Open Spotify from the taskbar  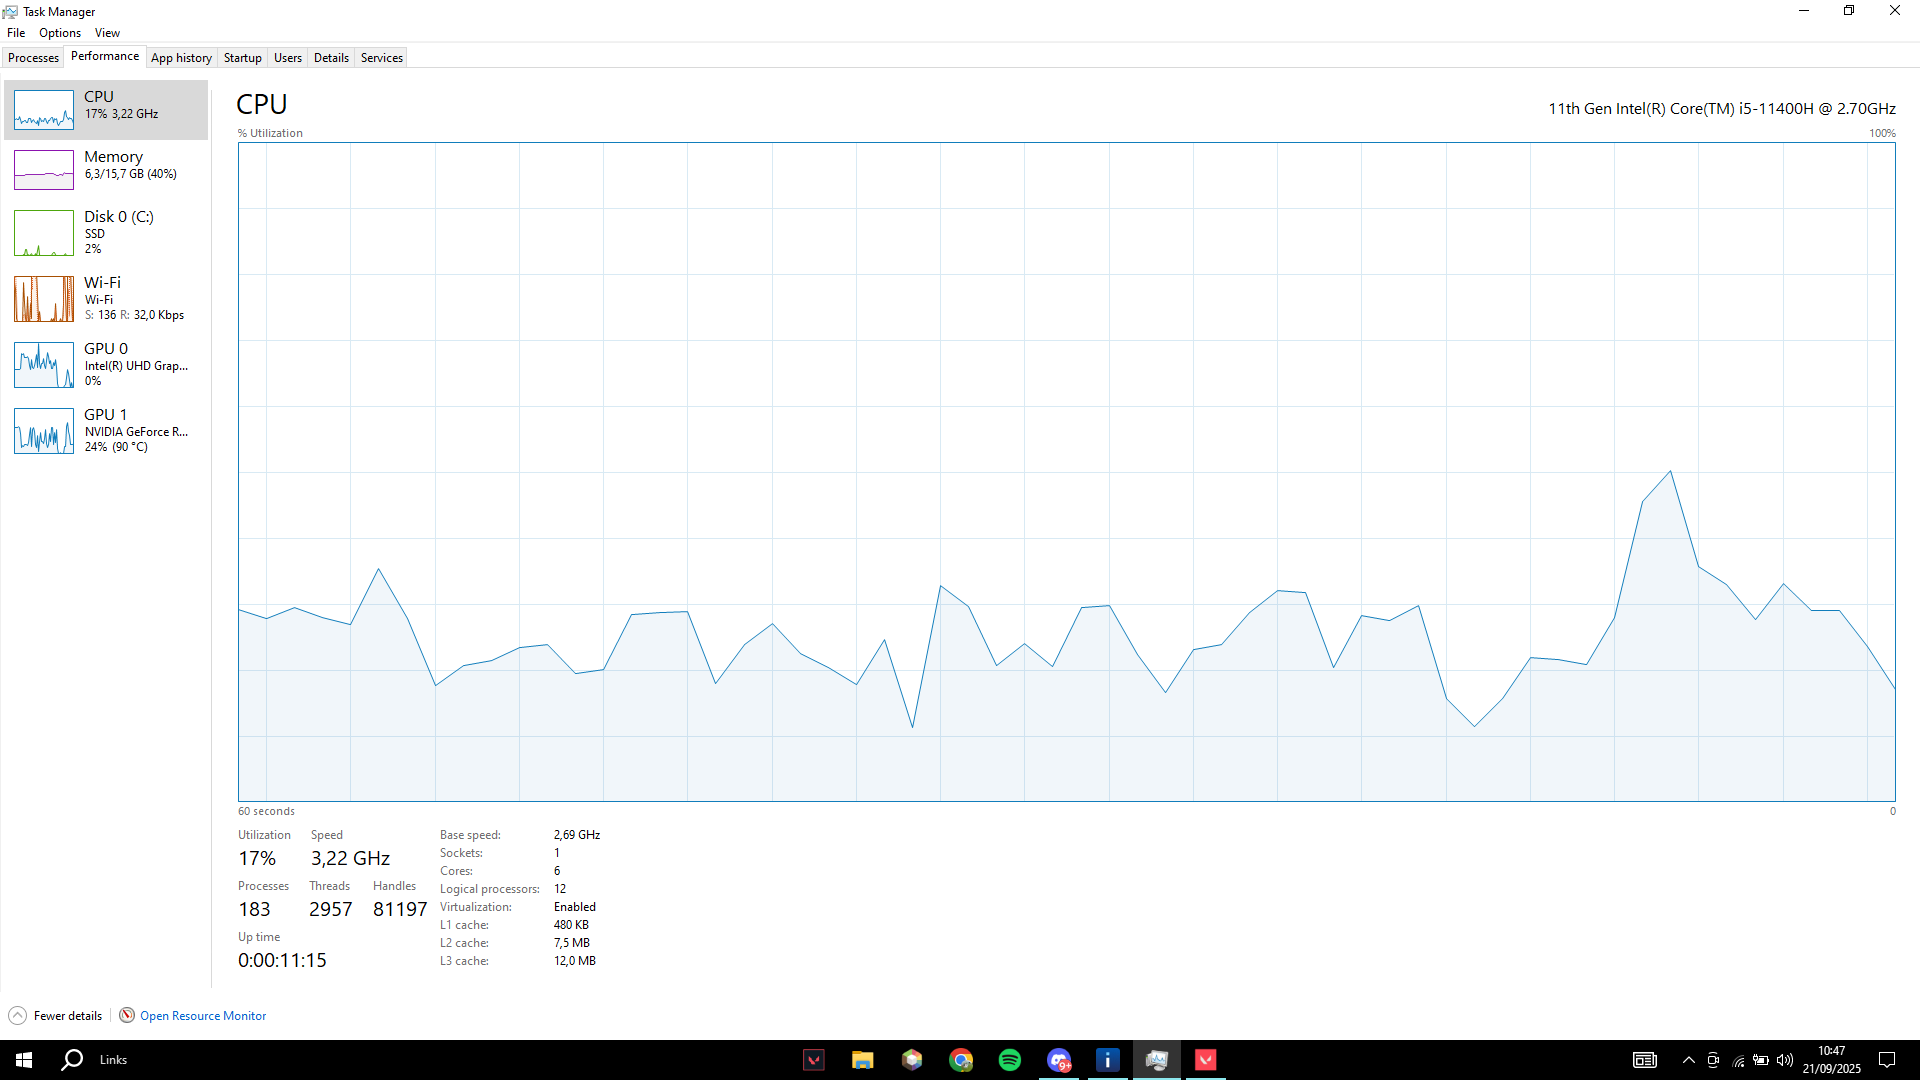coord(1010,1060)
